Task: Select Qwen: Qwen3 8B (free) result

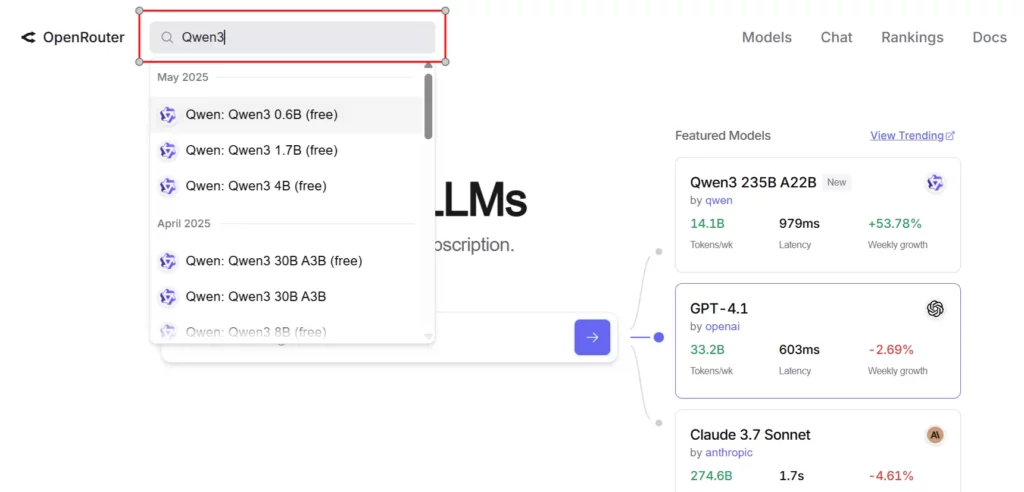Action: pyautogui.click(x=287, y=331)
